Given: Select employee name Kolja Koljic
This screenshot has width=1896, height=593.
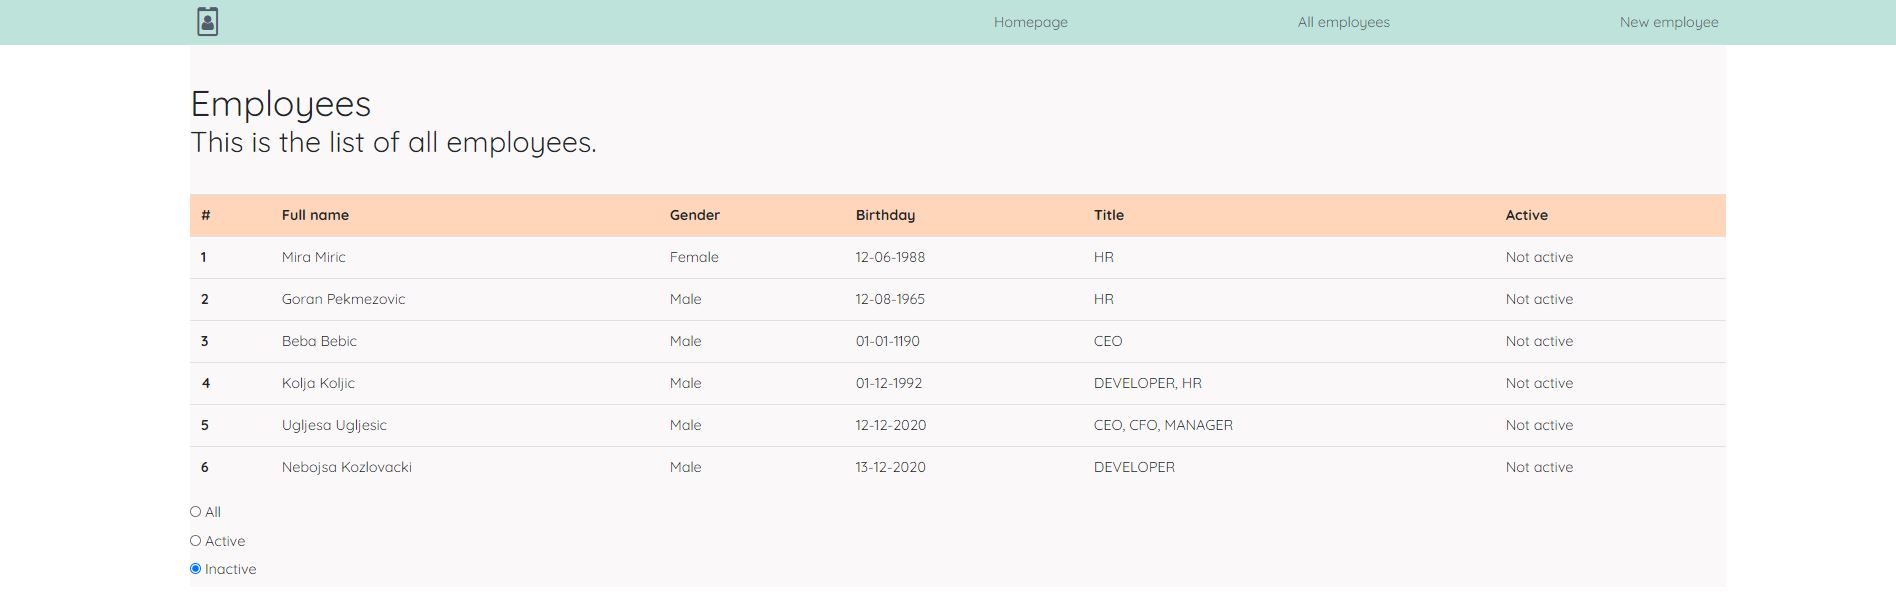Looking at the screenshot, I should point(318,383).
